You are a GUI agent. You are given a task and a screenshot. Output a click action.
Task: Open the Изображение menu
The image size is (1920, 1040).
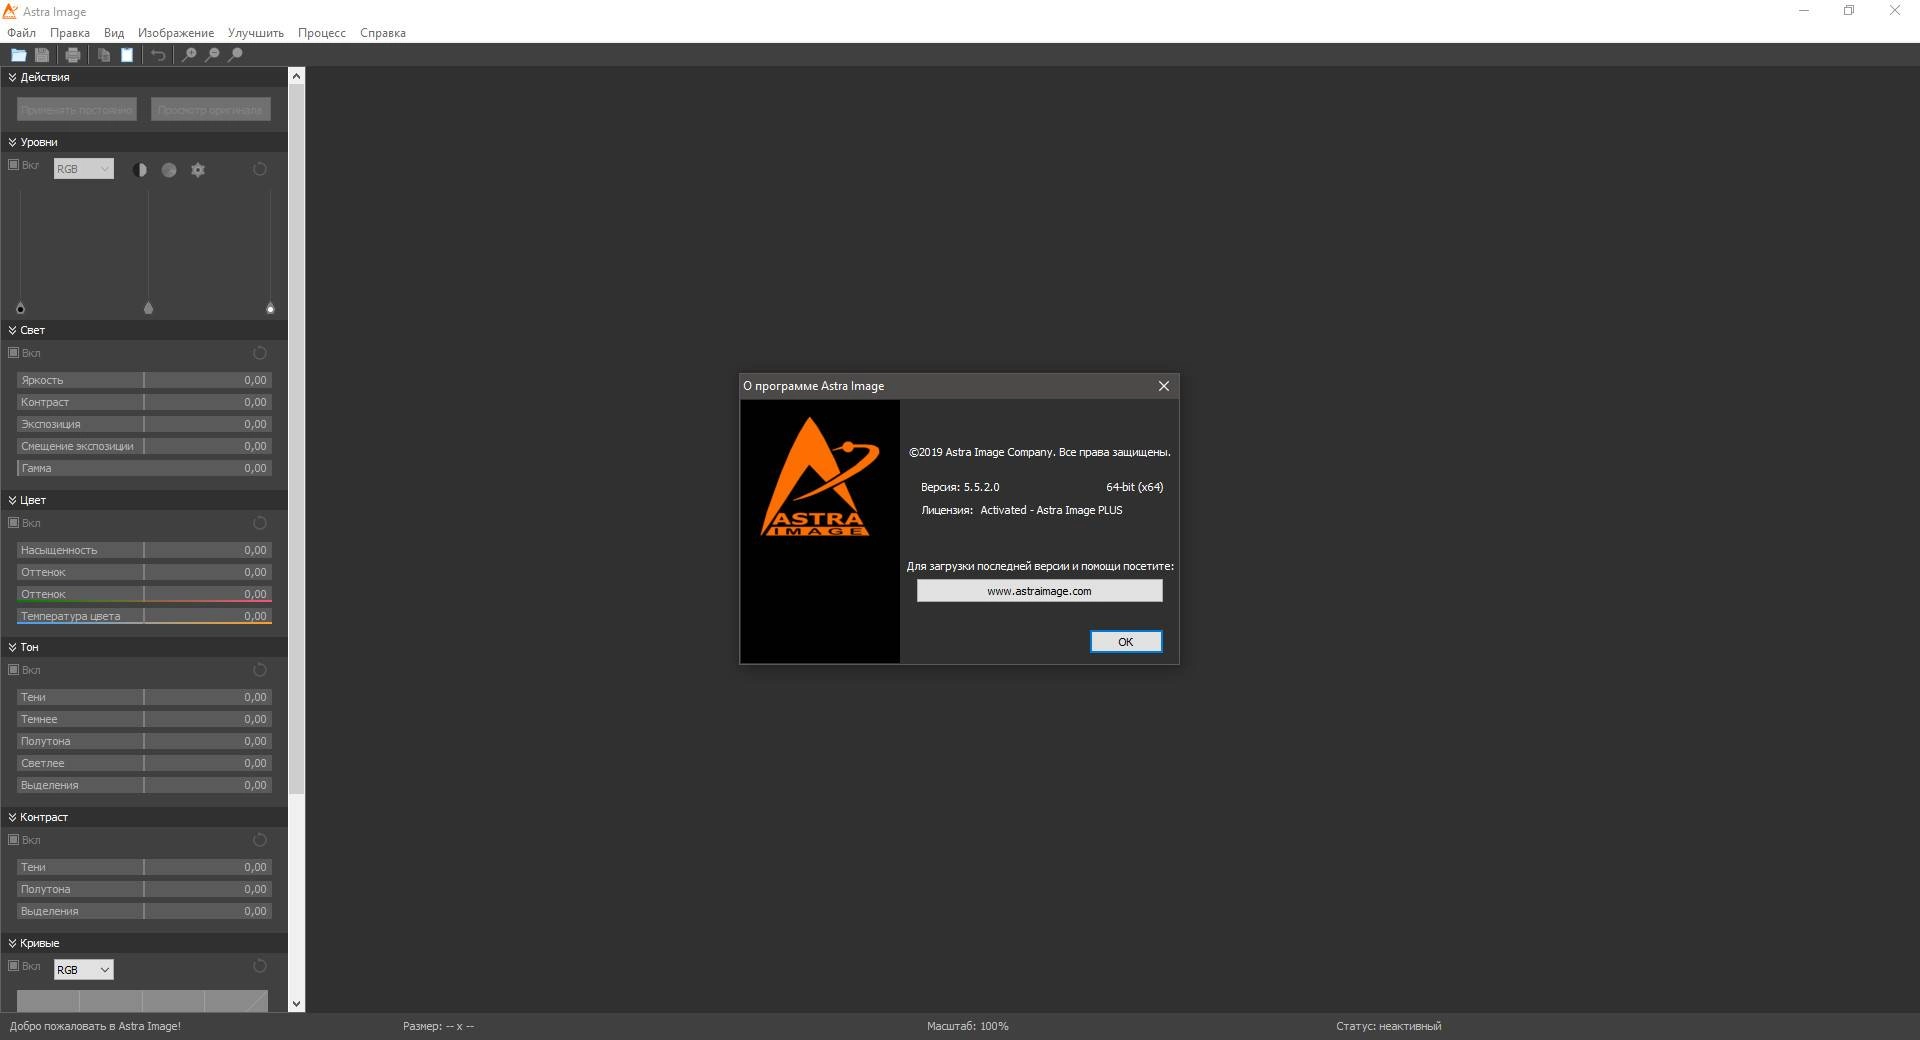click(x=176, y=33)
